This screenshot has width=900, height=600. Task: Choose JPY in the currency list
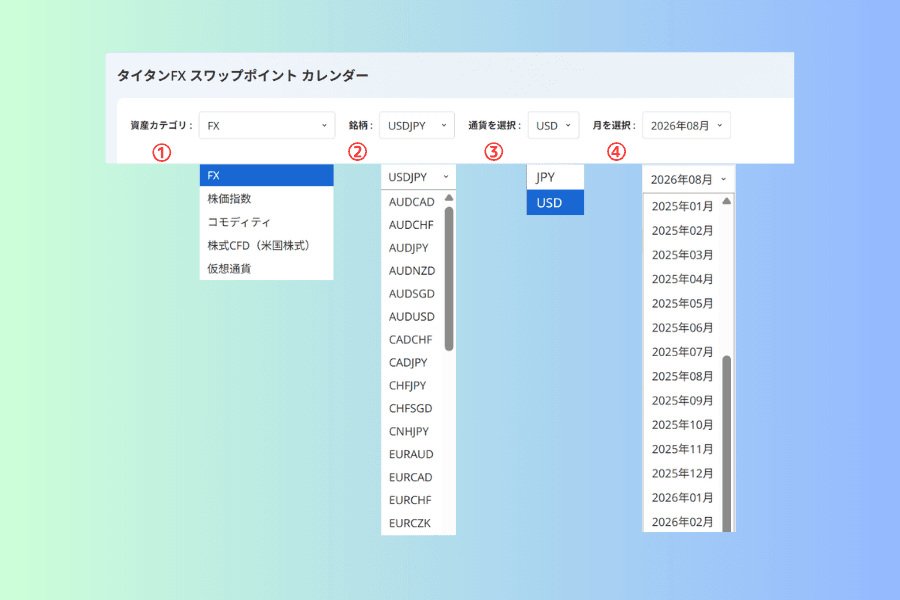tap(555, 177)
